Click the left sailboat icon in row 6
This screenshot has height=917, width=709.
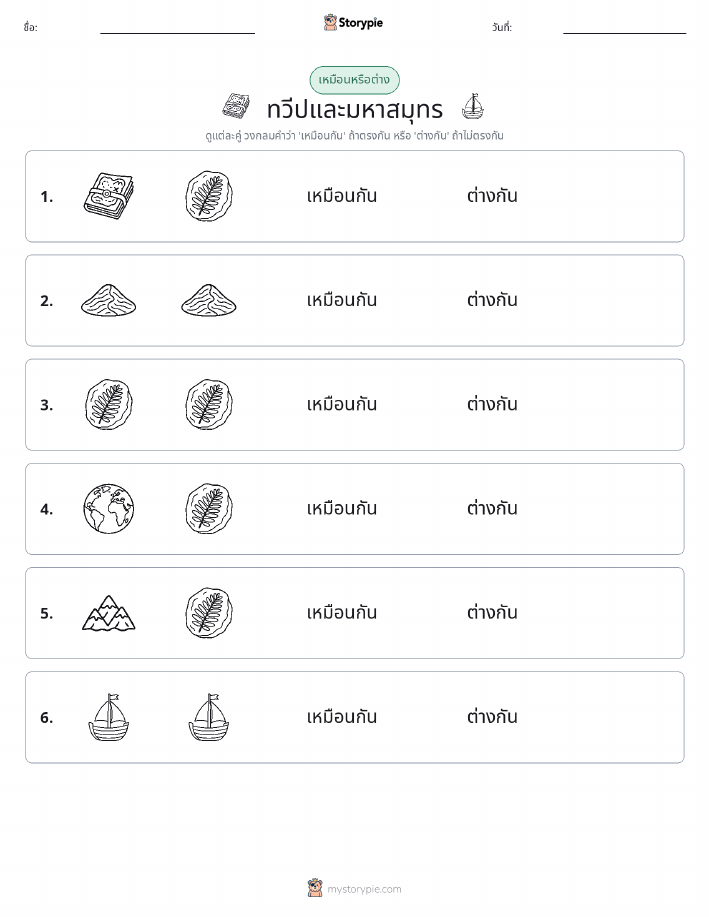click(109, 717)
